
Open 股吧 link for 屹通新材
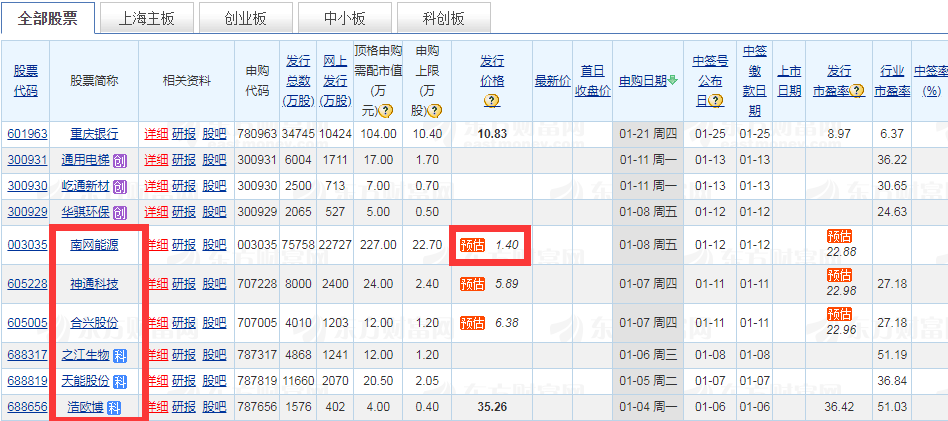pos(214,186)
